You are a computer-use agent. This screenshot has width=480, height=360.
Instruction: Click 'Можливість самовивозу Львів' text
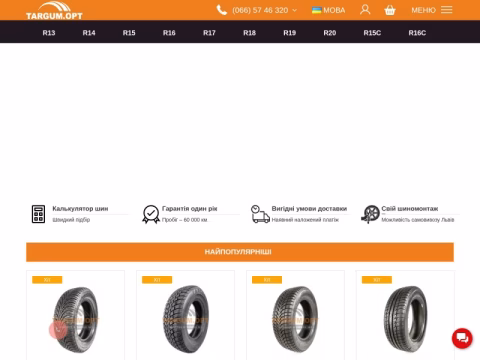[418, 220]
